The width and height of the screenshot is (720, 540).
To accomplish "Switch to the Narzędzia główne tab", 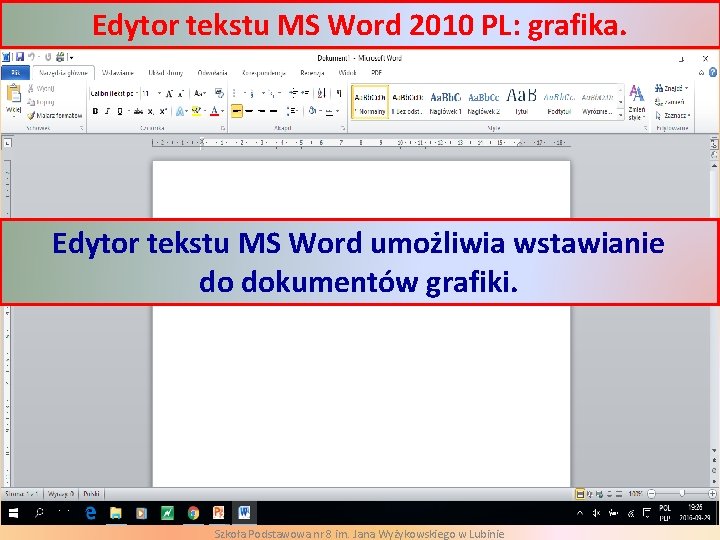I will (x=63, y=73).
